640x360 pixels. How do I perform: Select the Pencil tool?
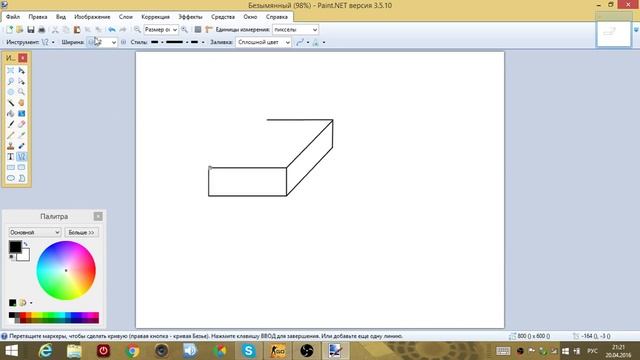(x=11, y=135)
